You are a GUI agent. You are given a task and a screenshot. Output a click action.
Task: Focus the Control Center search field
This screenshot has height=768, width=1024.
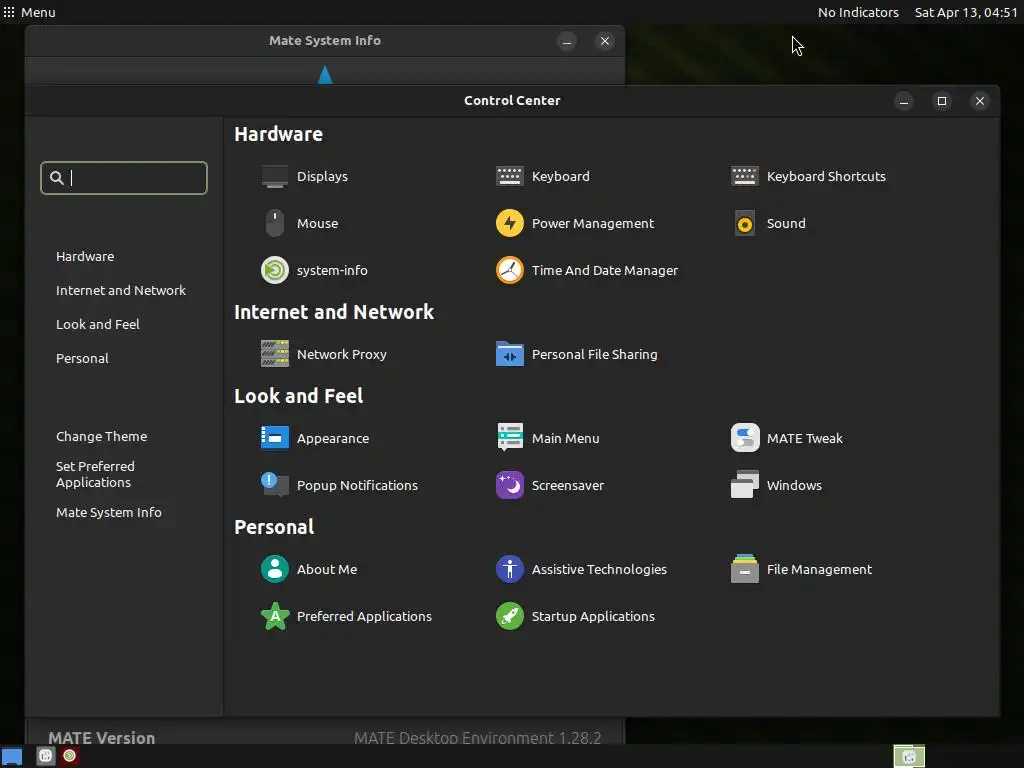pos(123,178)
